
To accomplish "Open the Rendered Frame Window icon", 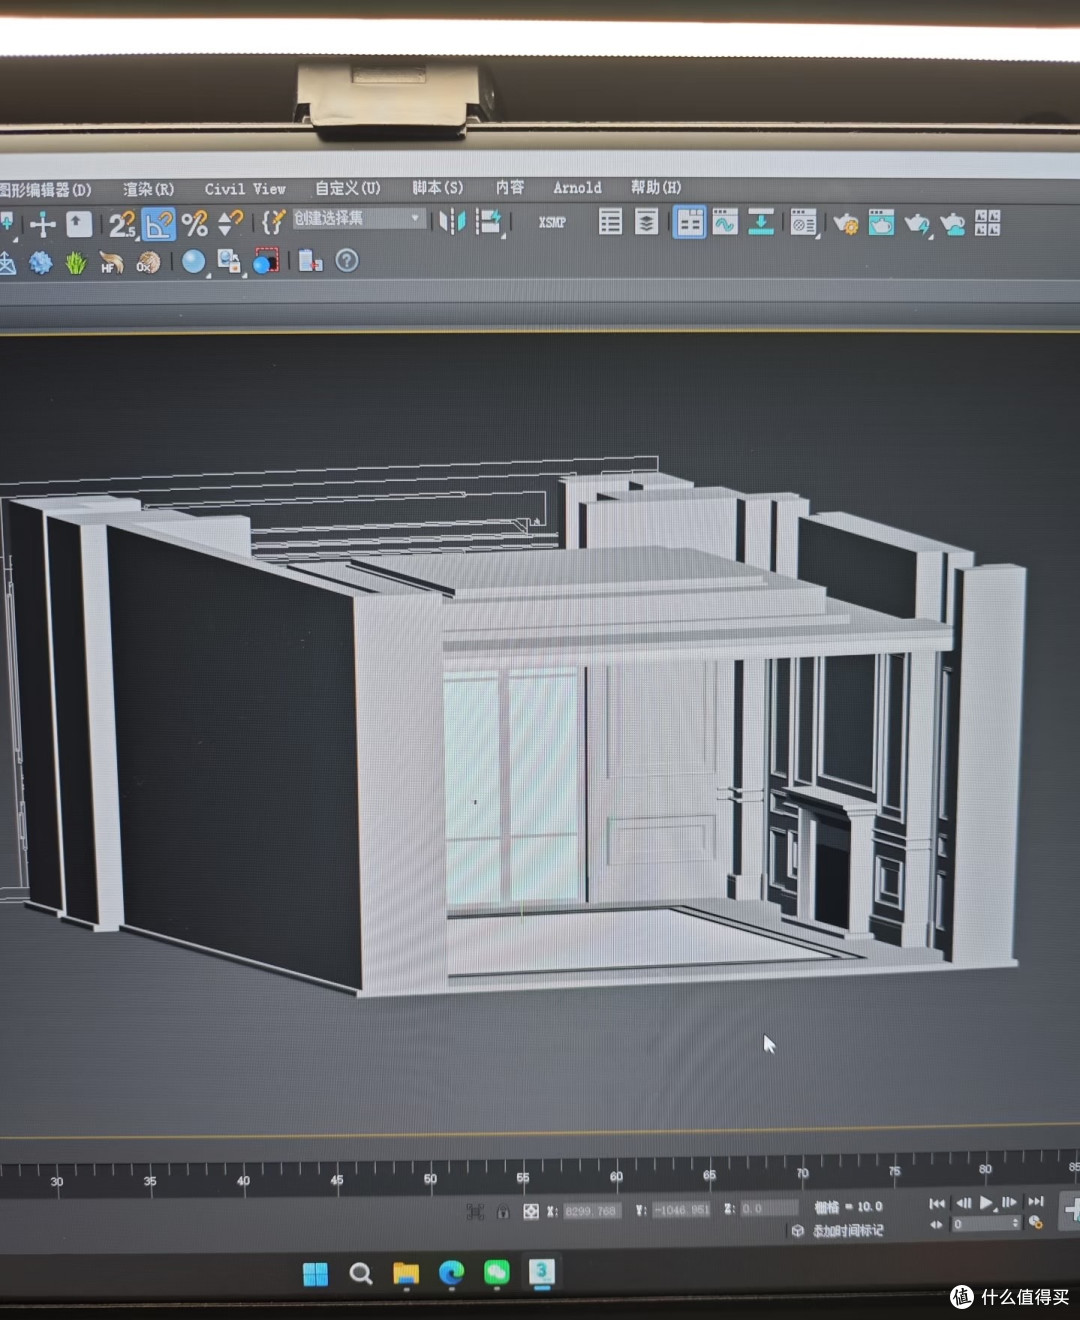I will [x=881, y=222].
